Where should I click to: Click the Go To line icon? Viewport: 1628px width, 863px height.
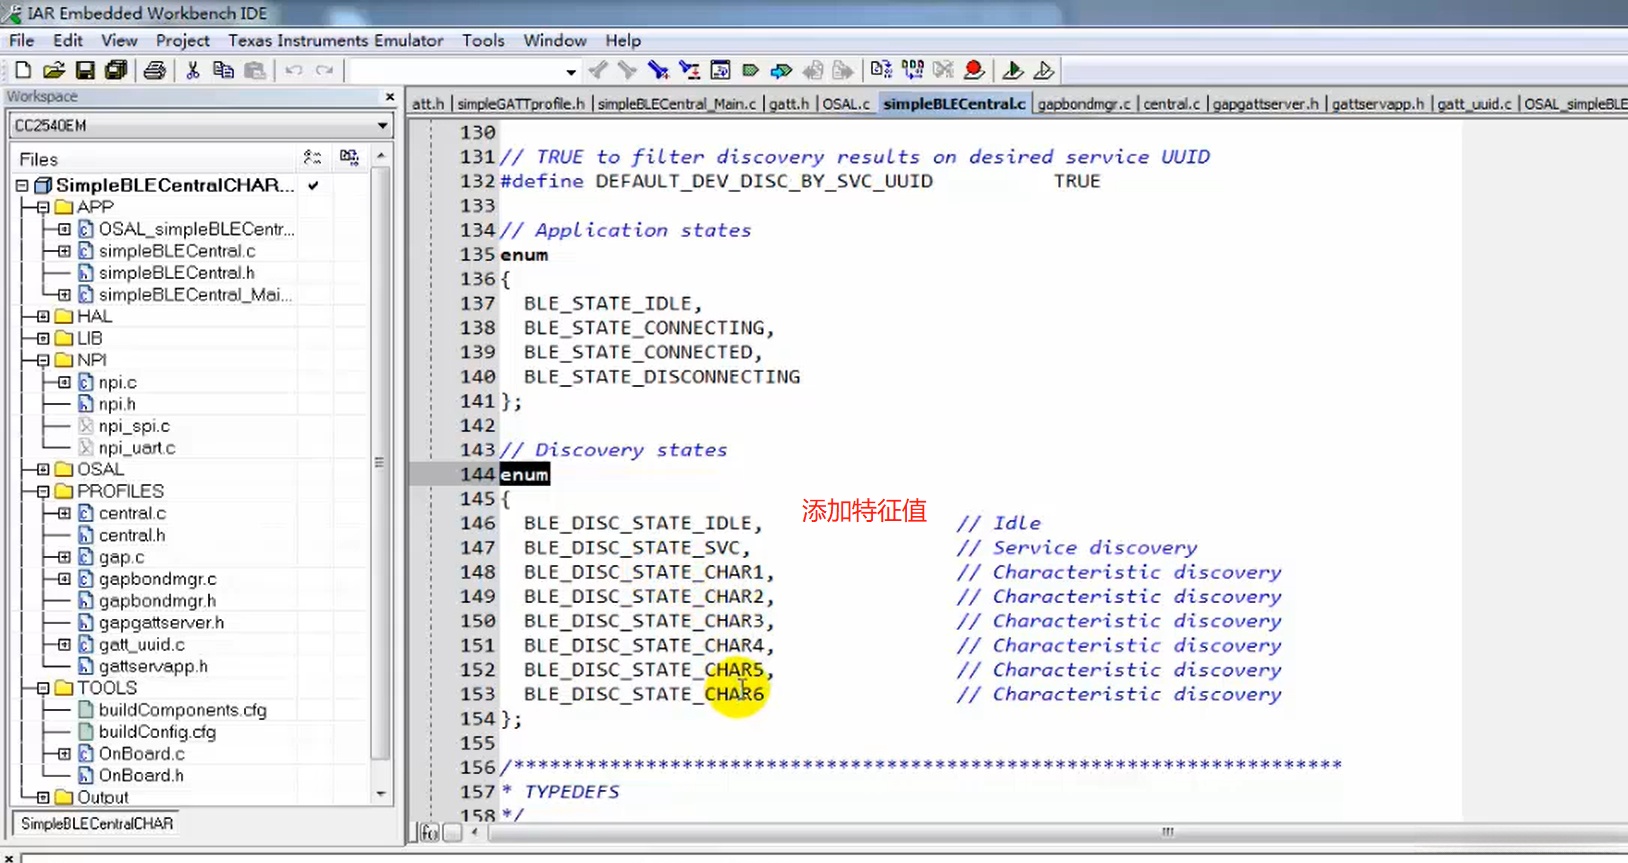(x=720, y=70)
